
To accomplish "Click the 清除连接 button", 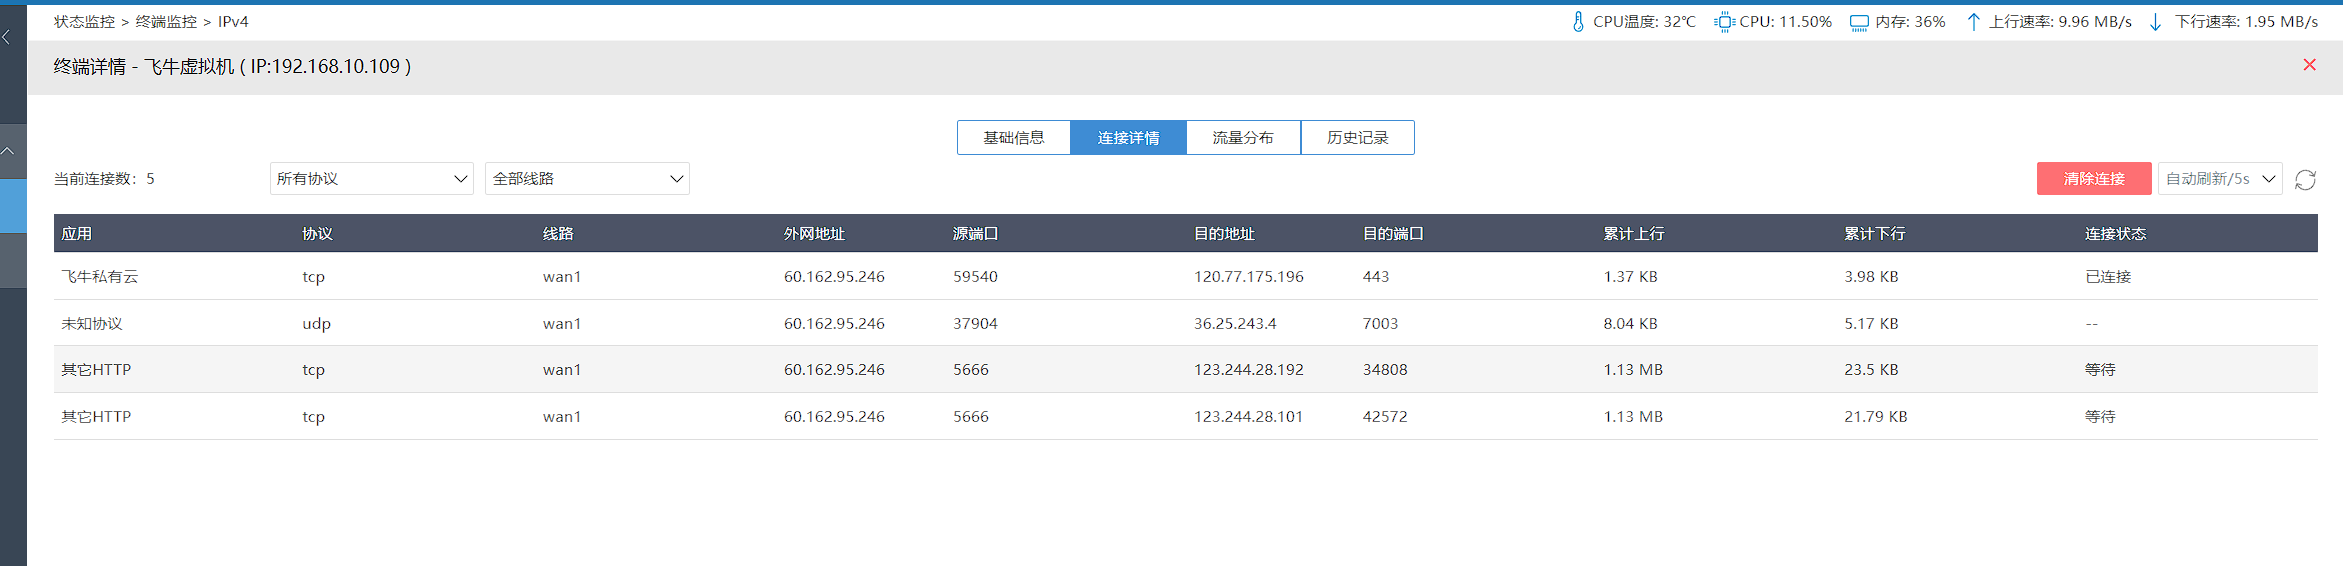I will (x=2094, y=179).
